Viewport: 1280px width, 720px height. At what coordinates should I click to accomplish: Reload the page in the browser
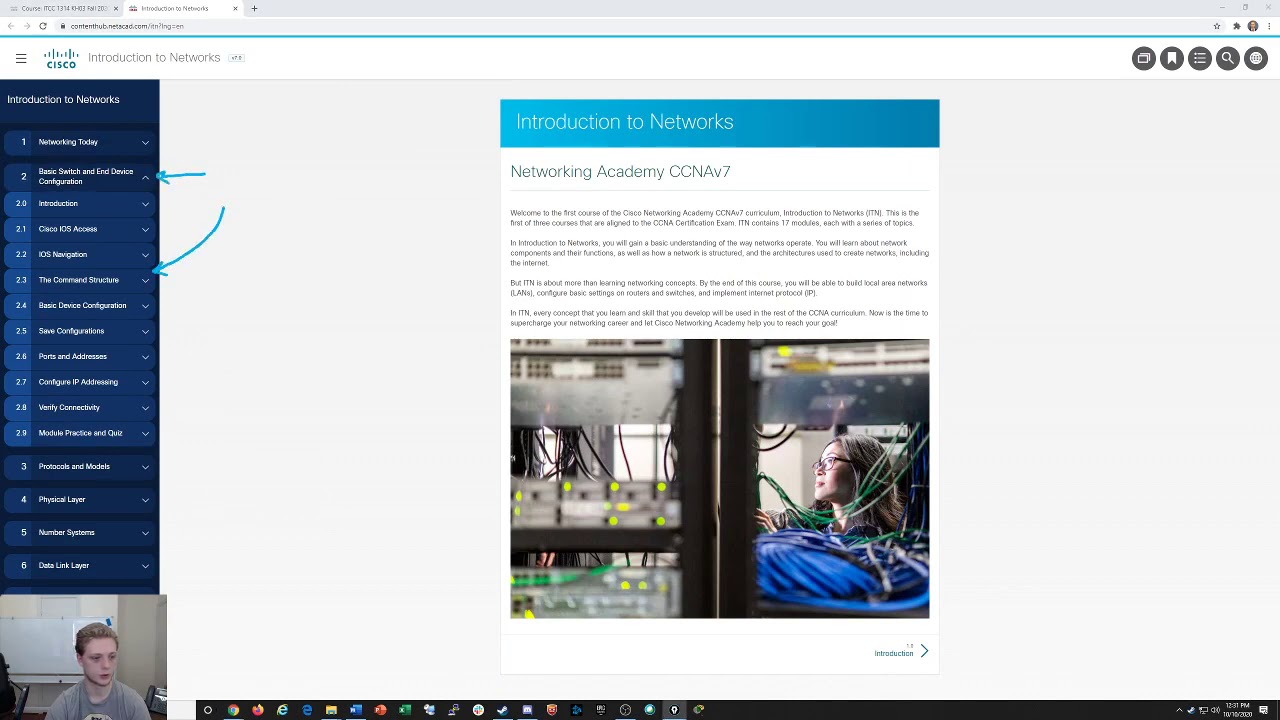tap(43, 26)
